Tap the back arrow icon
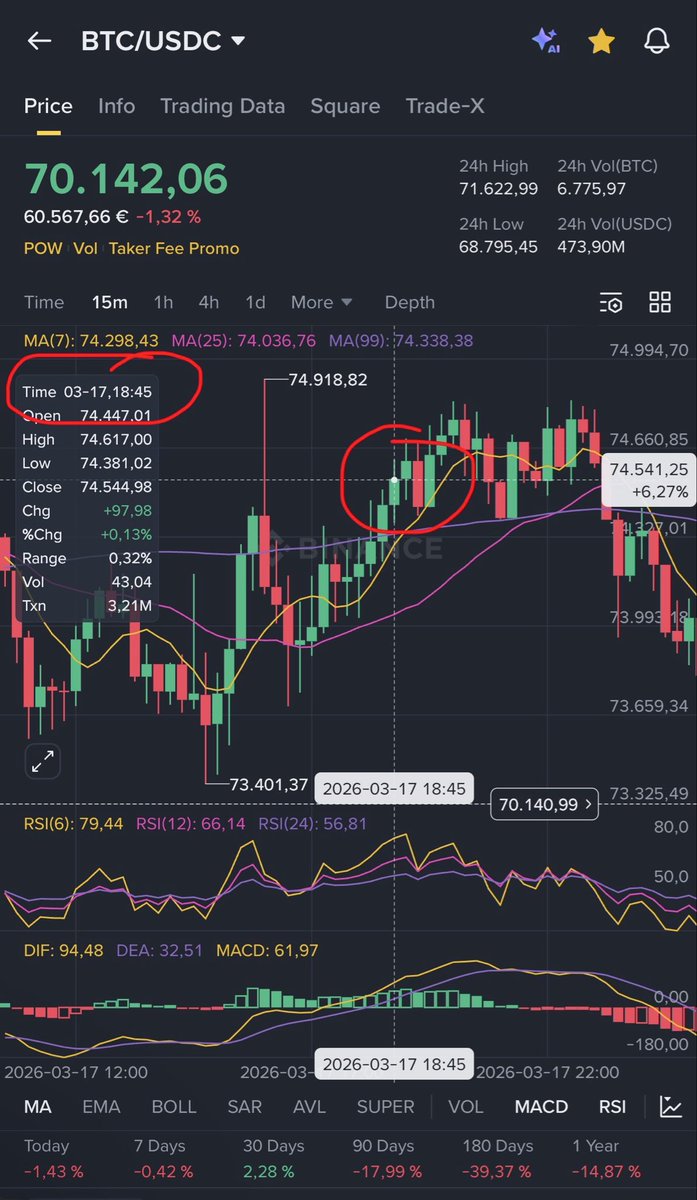The height and width of the screenshot is (1200, 697). (x=39, y=41)
